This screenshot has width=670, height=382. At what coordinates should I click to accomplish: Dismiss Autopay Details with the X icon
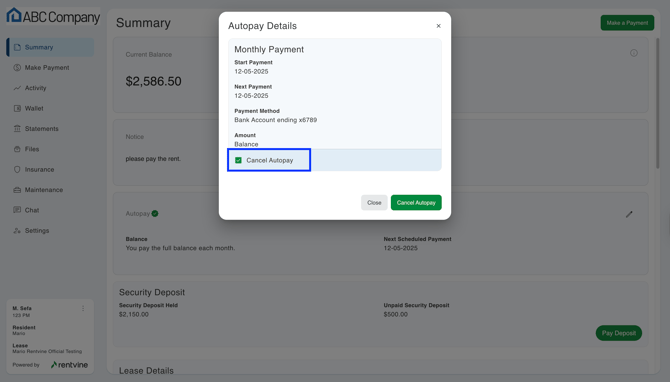click(x=438, y=26)
